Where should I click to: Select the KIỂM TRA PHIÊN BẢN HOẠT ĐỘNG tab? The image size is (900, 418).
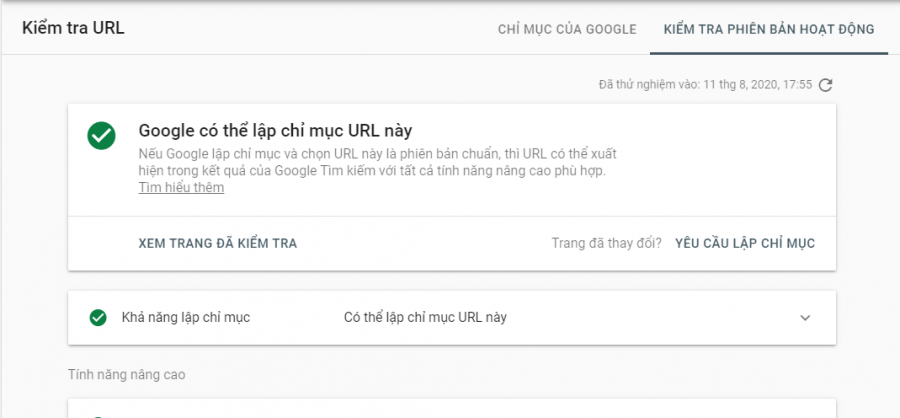(x=769, y=29)
